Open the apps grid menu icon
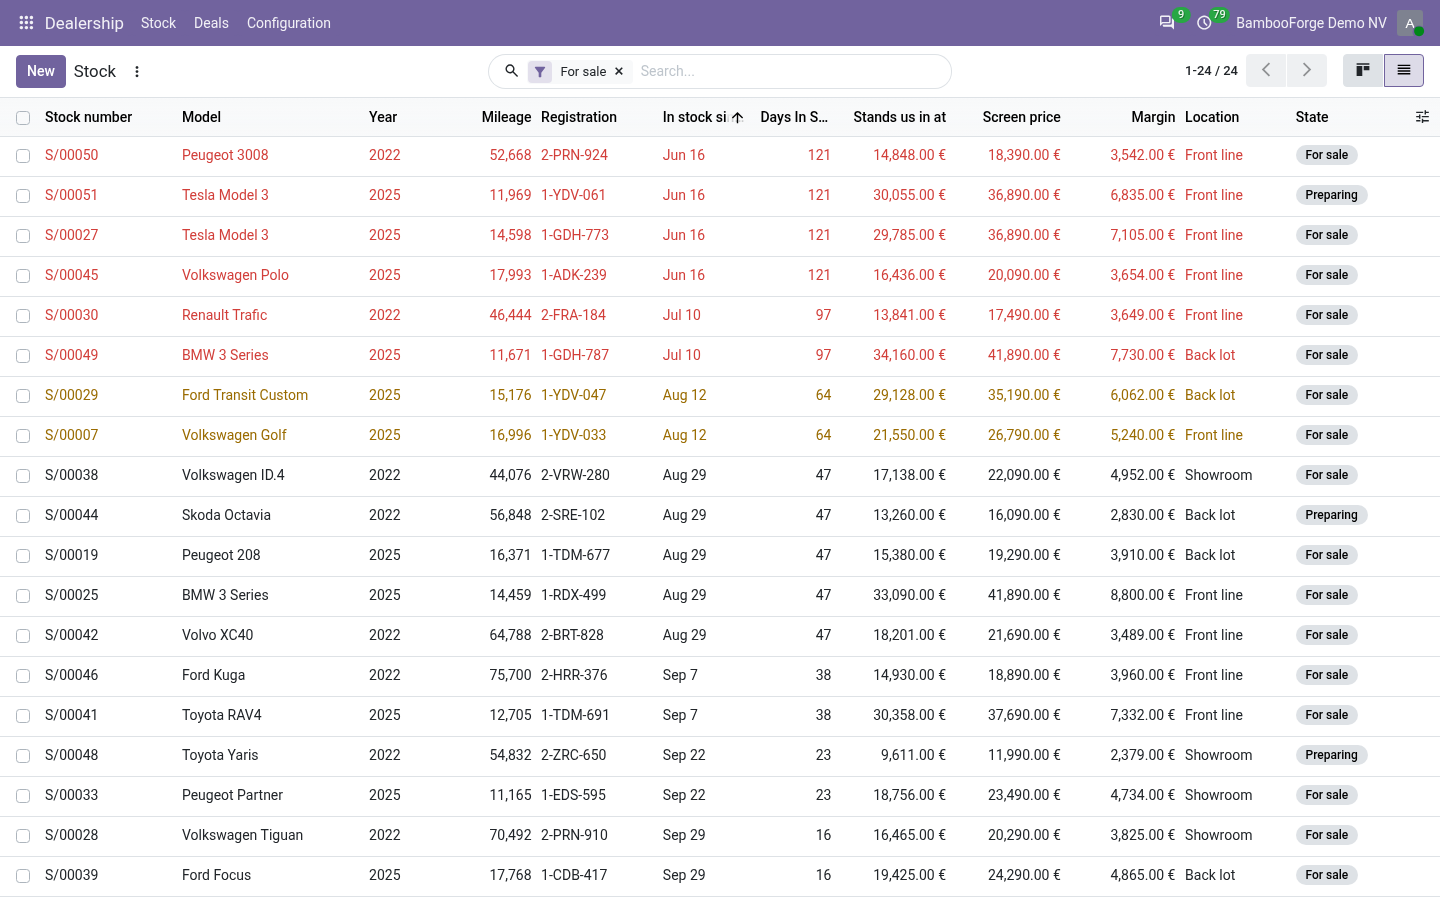The image size is (1440, 900). [26, 22]
